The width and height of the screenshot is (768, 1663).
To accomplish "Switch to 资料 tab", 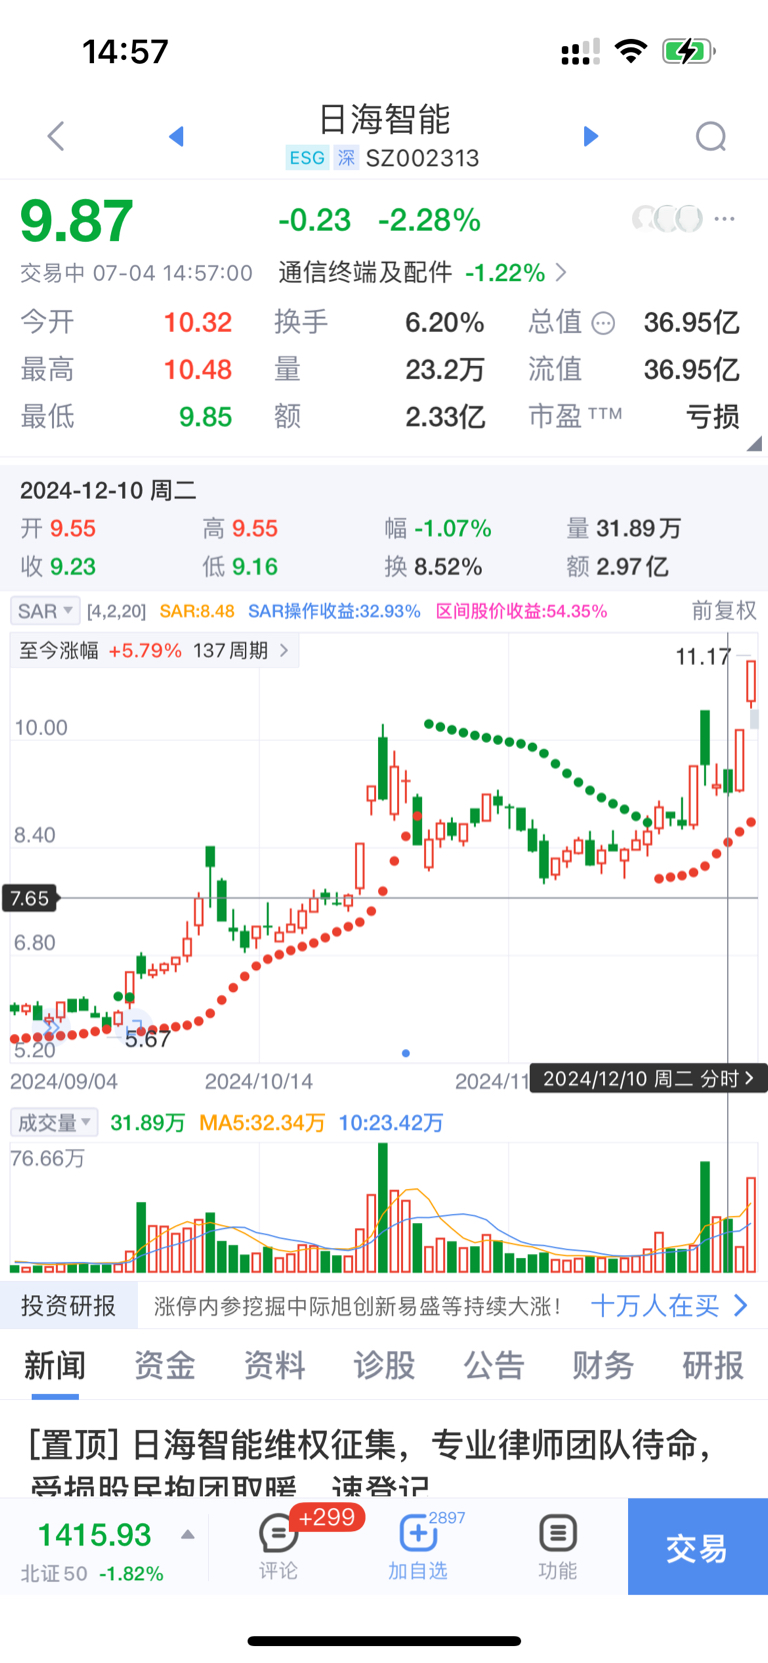I will coord(274,1365).
